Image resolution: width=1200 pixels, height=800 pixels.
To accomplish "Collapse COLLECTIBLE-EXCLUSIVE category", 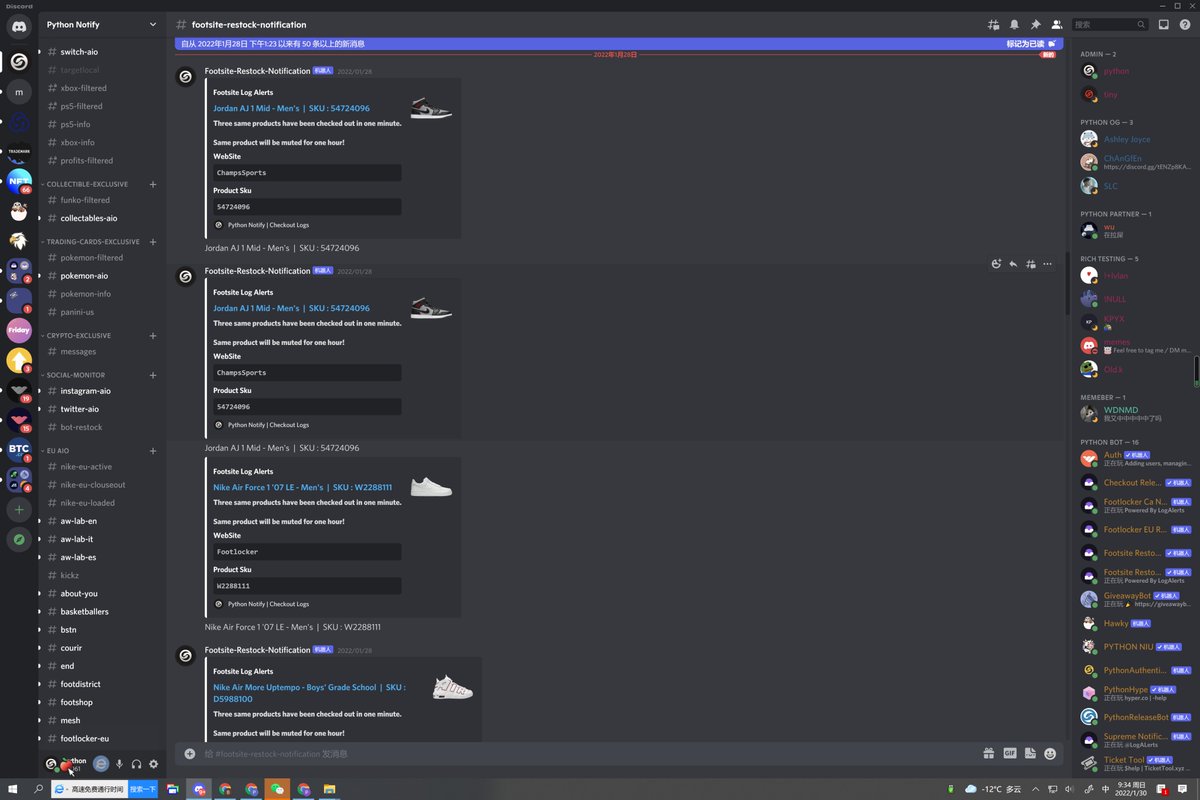I will click(x=86, y=184).
